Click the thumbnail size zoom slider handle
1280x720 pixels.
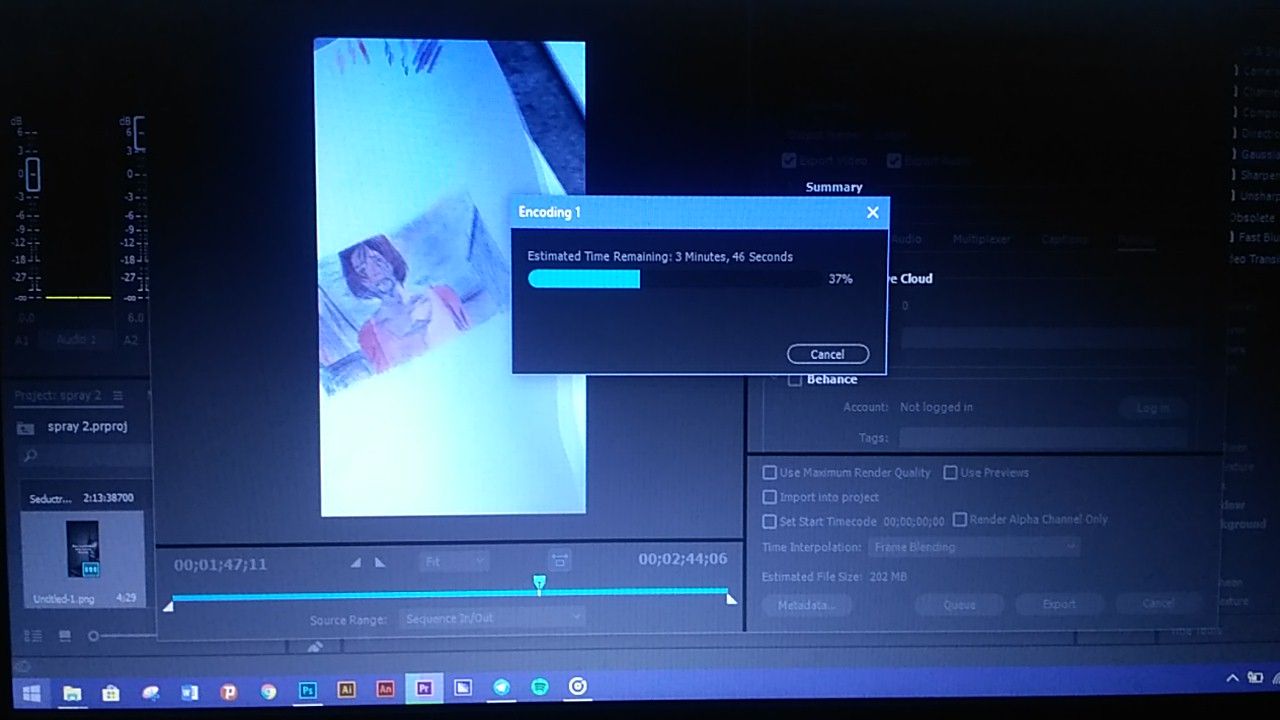click(x=93, y=636)
